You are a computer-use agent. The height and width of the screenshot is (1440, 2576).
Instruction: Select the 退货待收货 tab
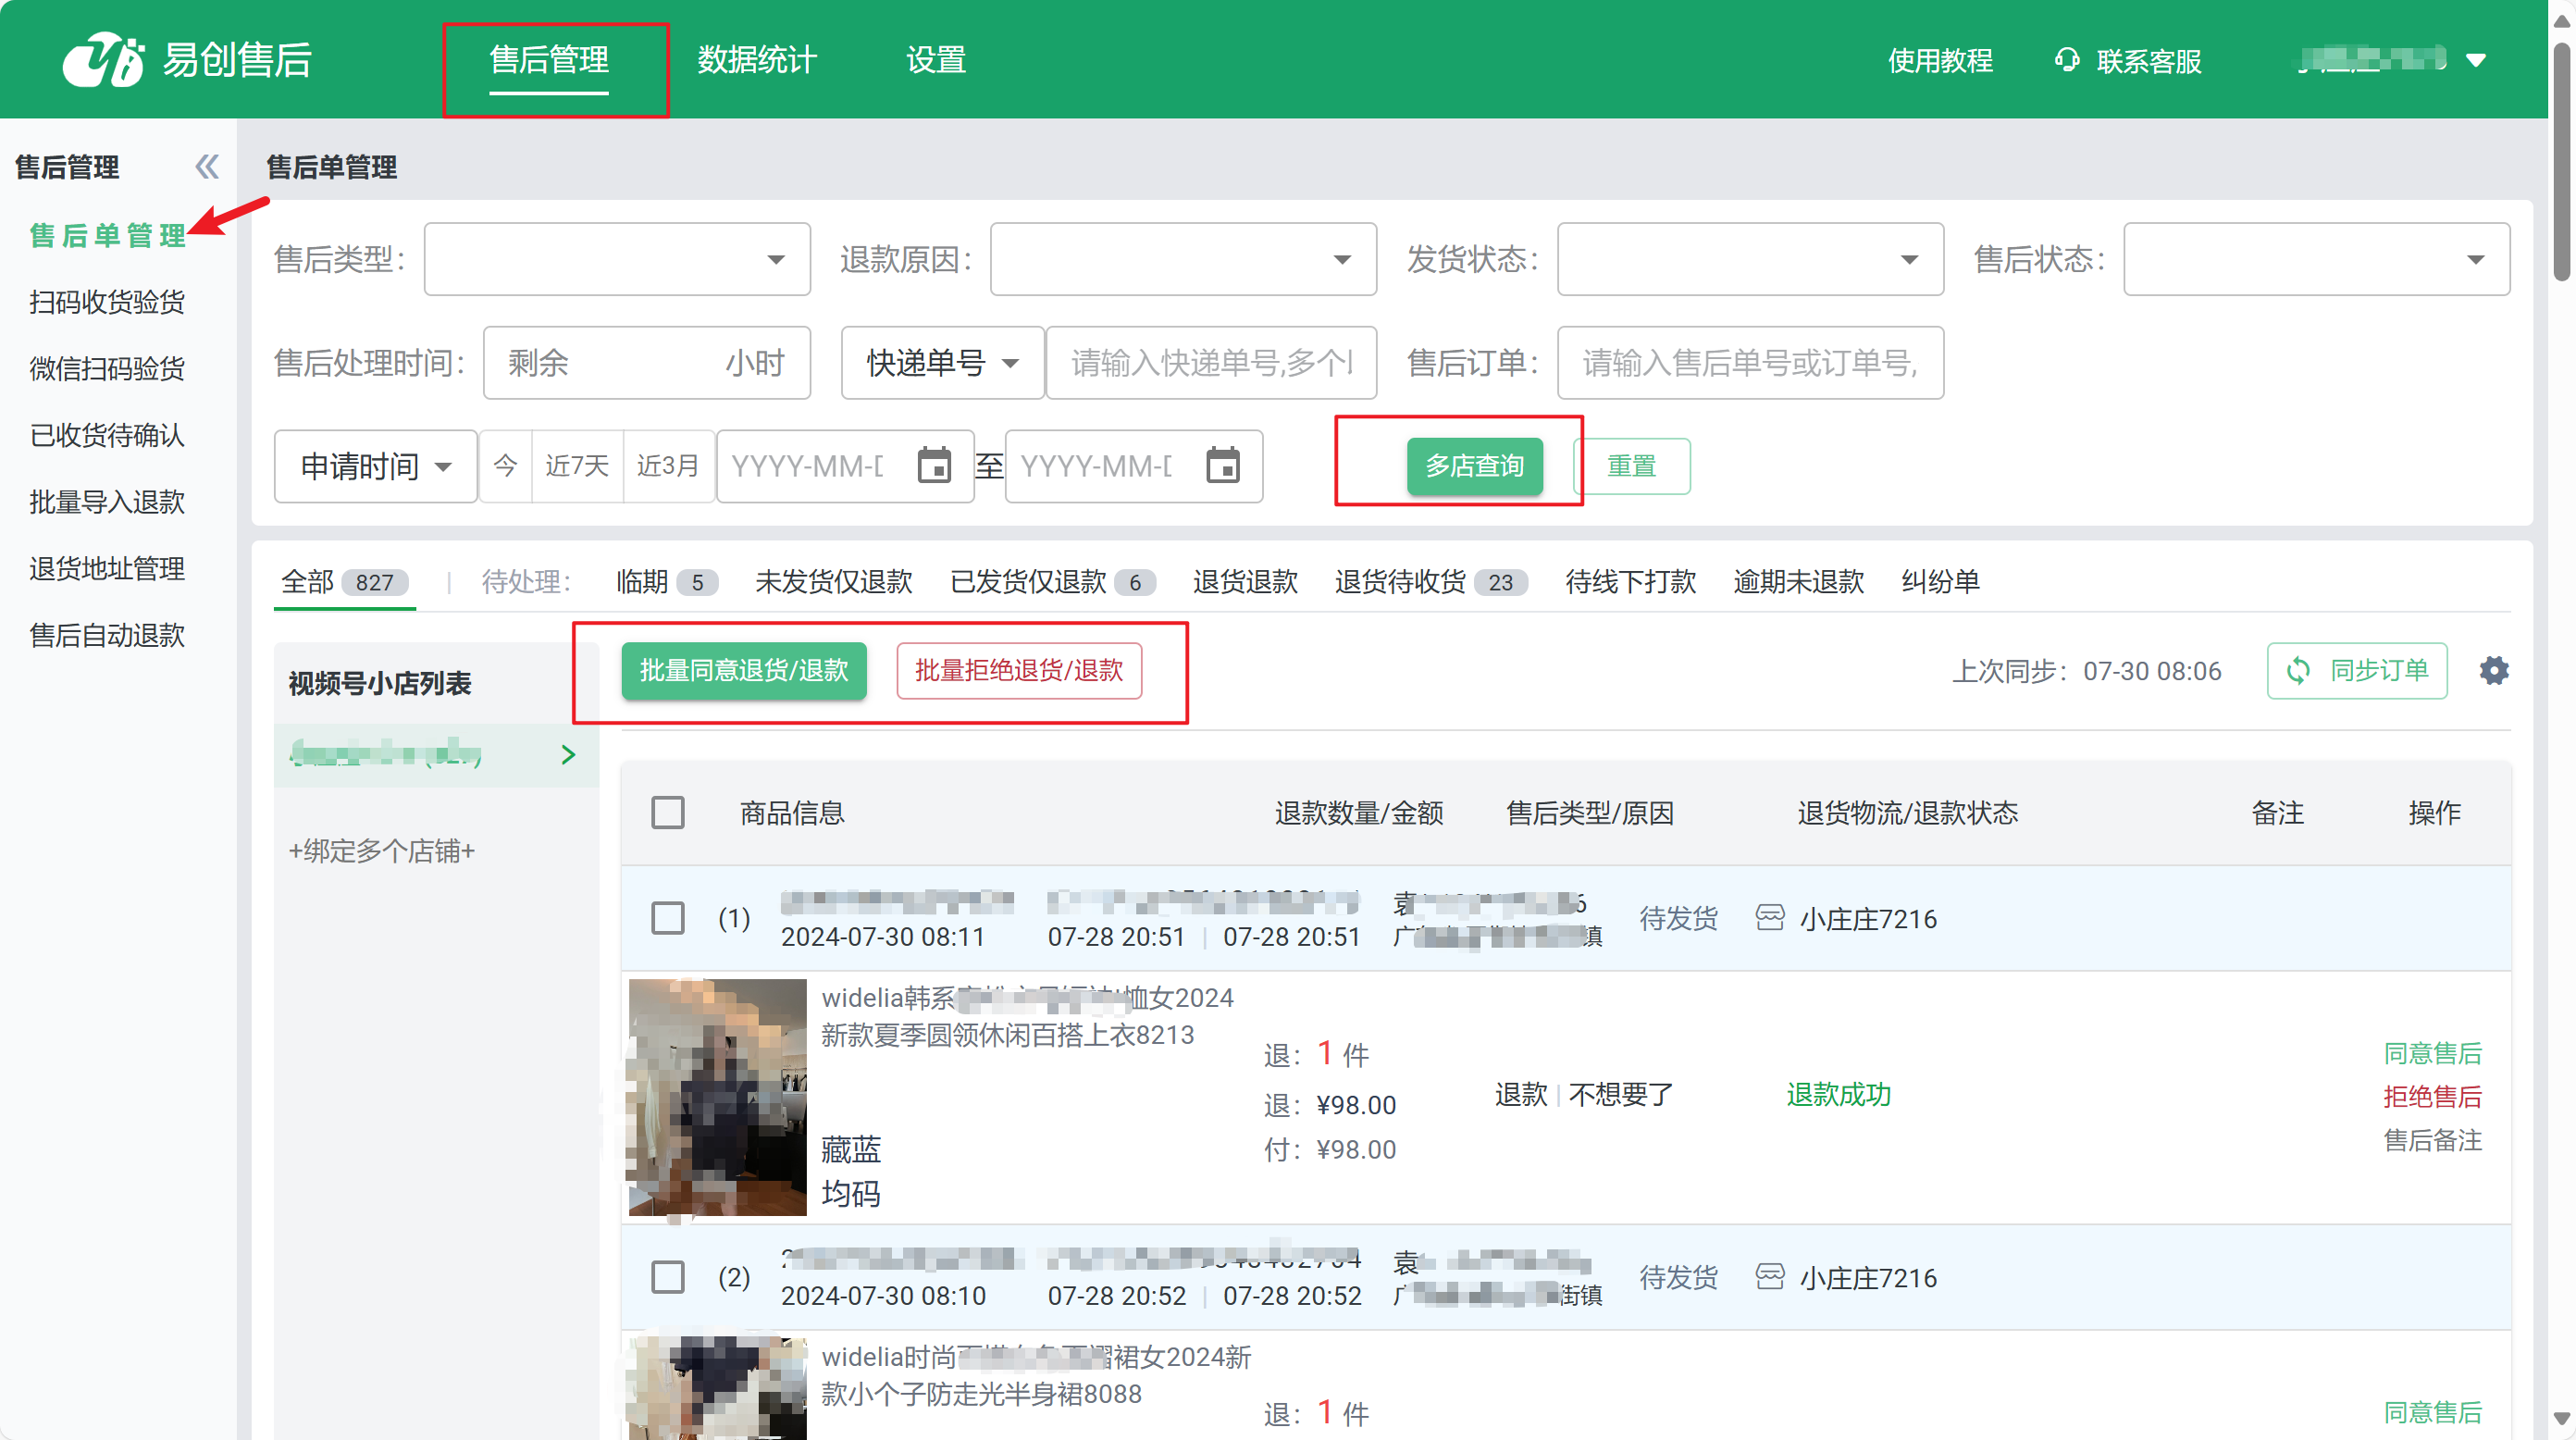(1400, 582)
